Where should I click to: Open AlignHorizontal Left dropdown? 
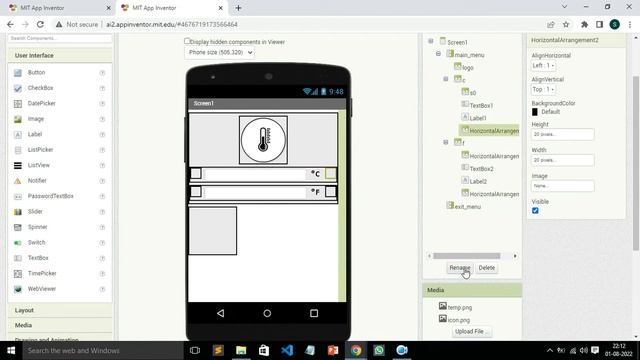tap(543, 65)
